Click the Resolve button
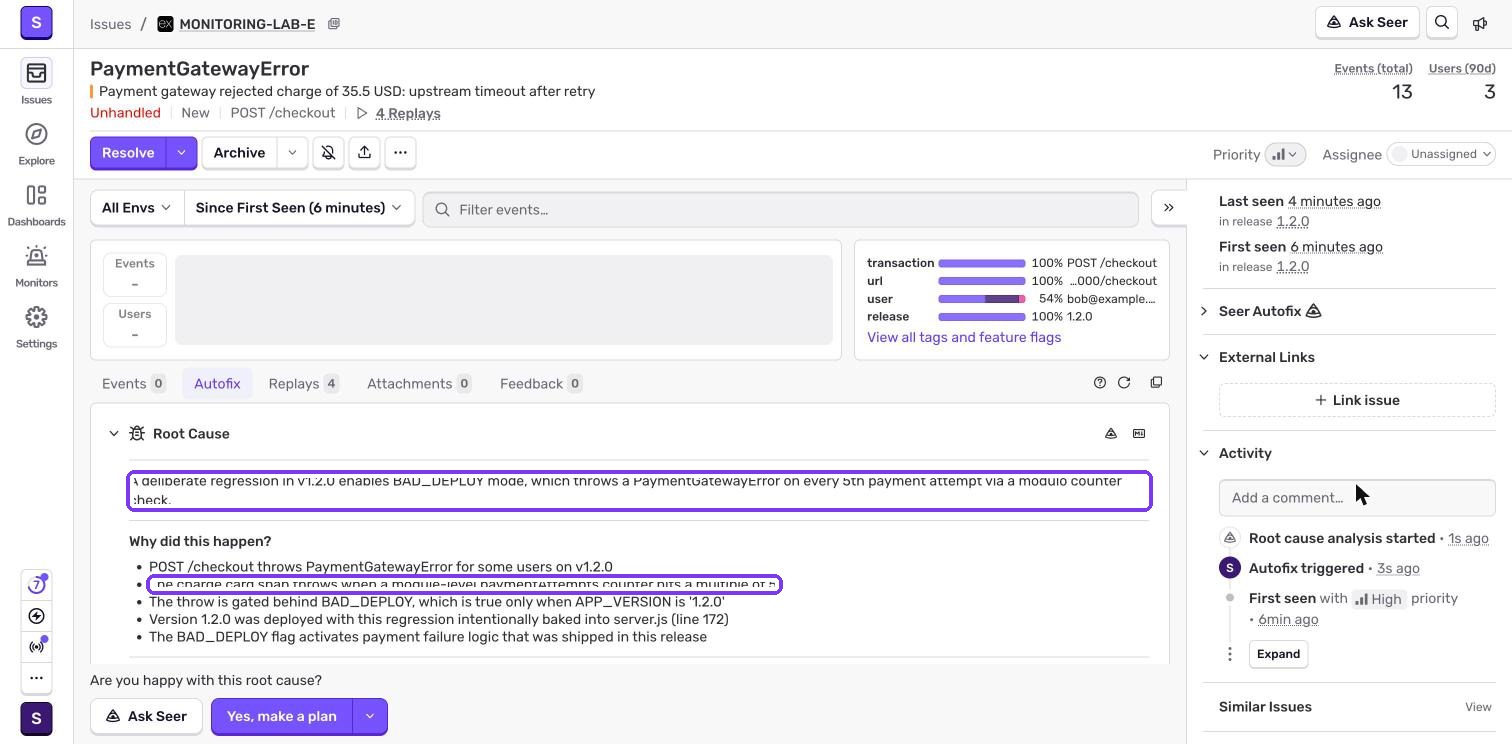Viewport: 1512px width, 744px height. coord(128,153)
